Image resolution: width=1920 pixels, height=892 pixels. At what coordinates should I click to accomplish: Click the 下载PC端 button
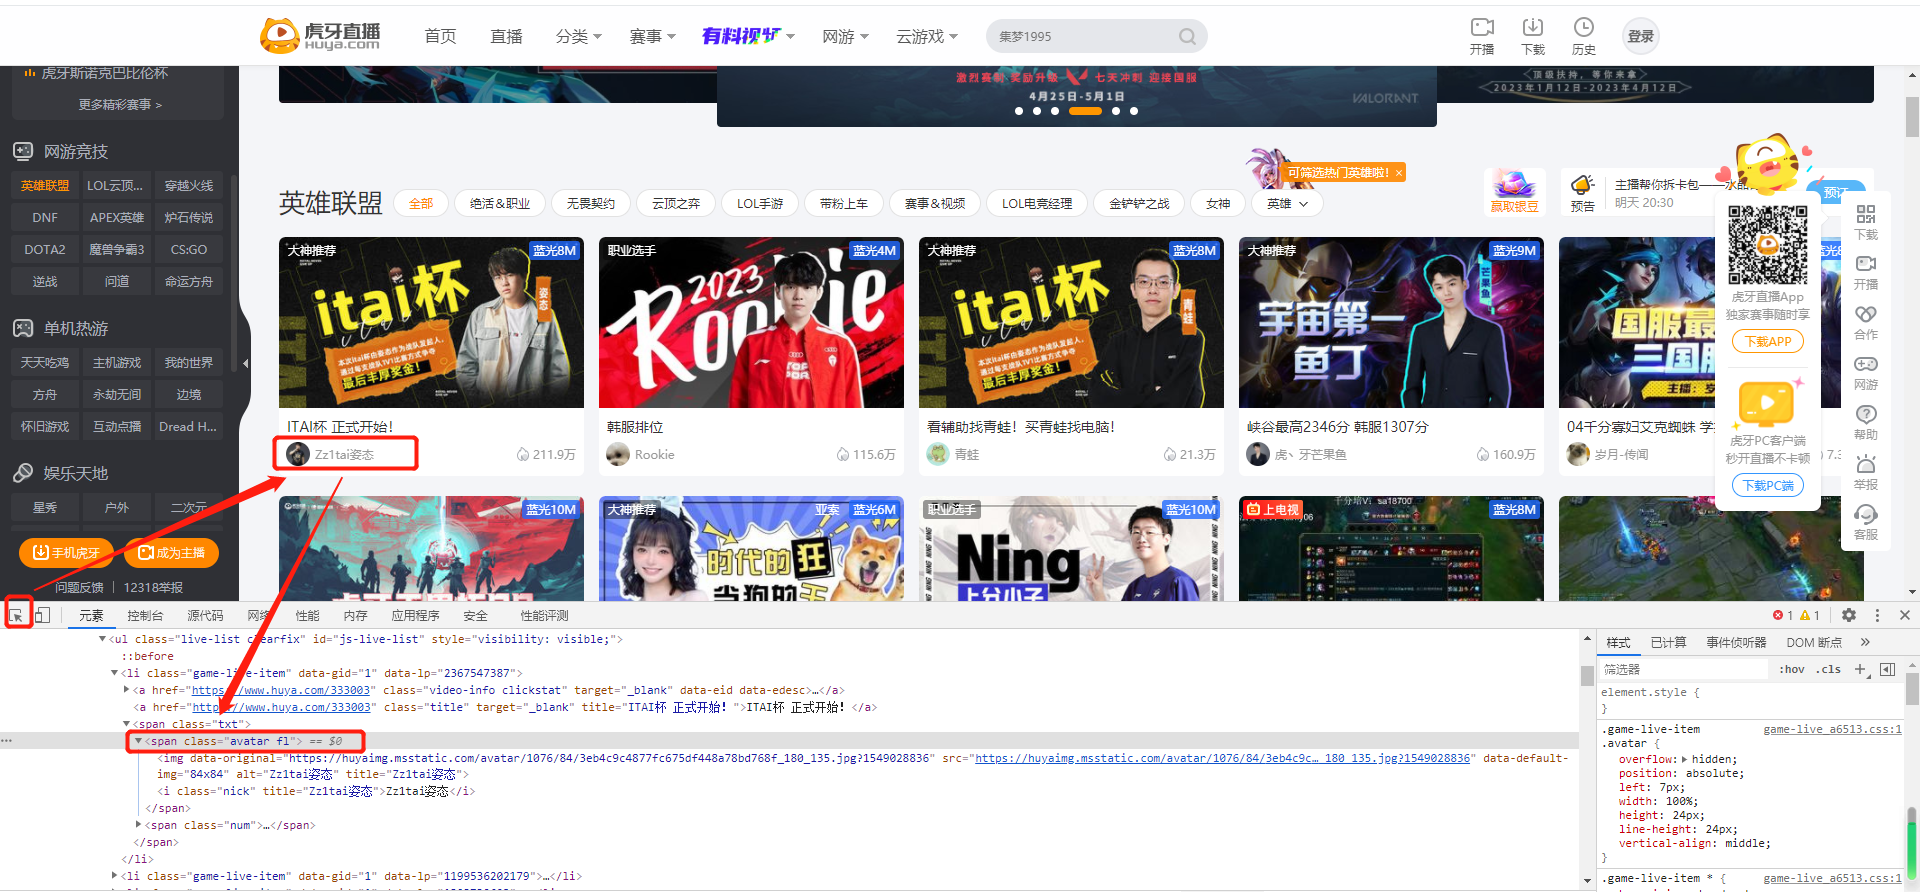tap(1767, 485)
